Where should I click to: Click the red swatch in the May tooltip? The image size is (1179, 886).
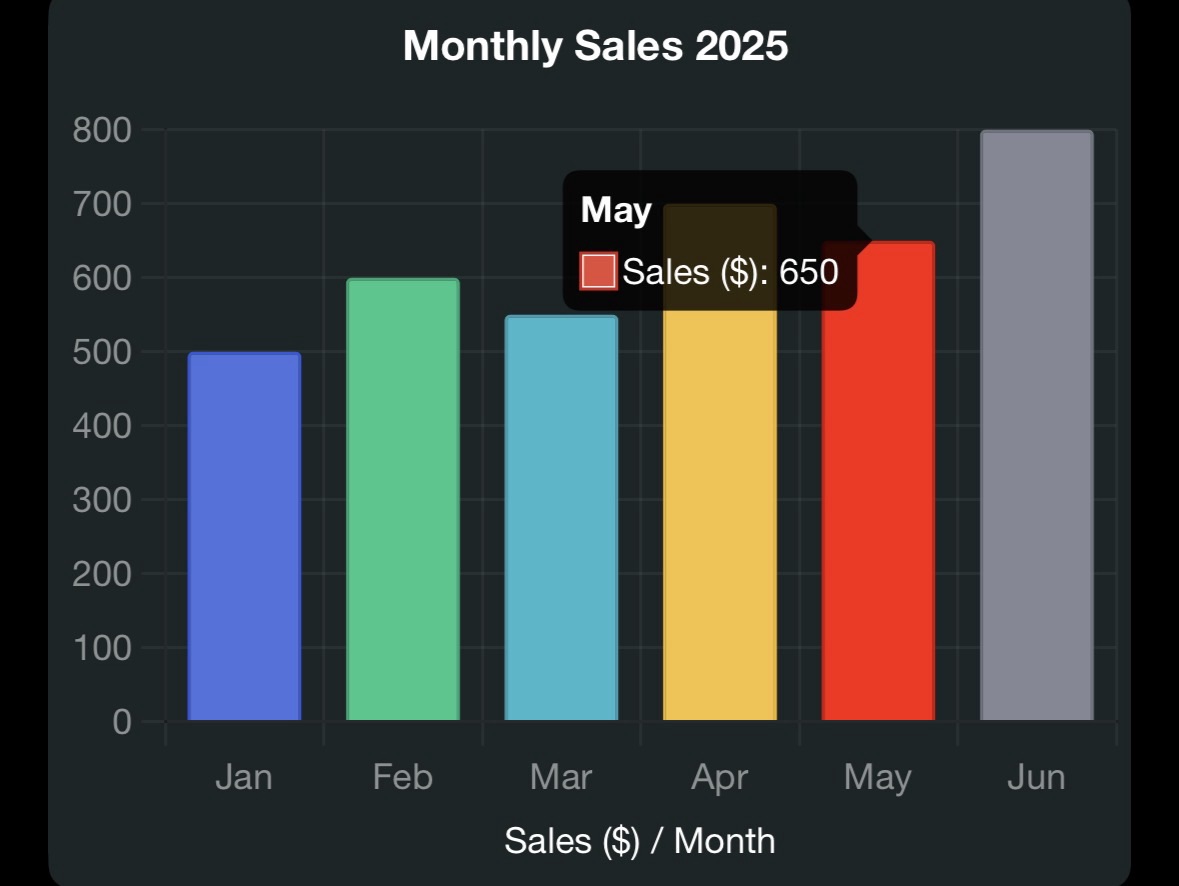598,271
